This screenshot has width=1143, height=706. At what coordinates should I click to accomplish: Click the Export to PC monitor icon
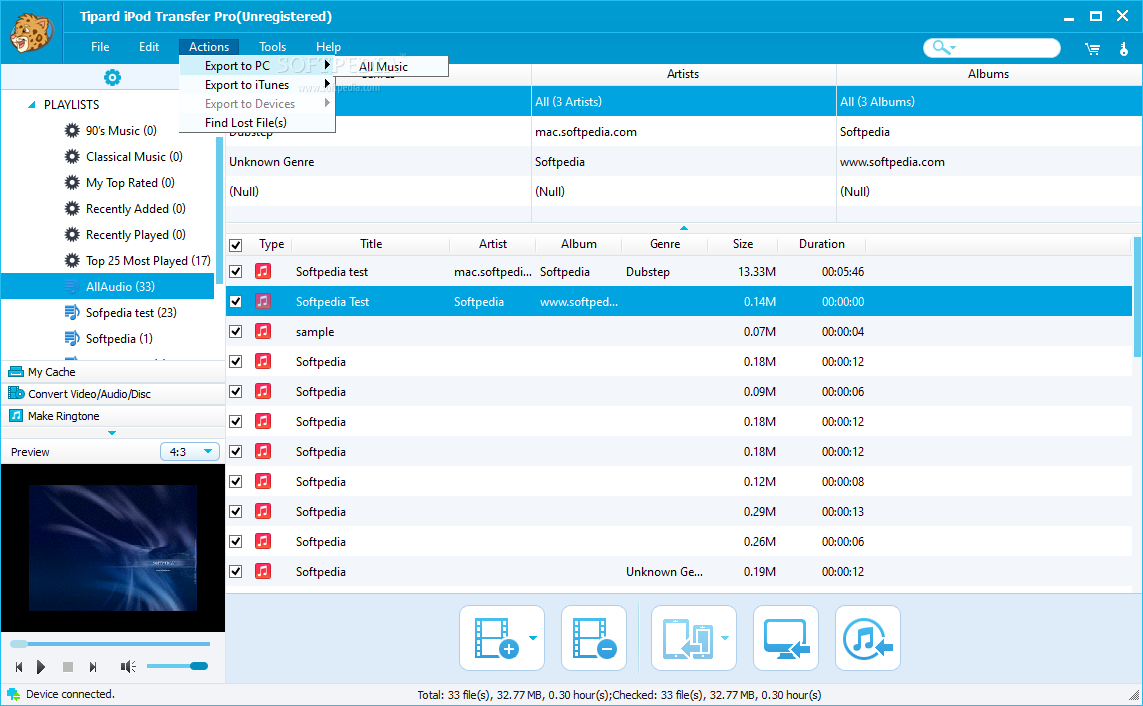tap(786, 638)
